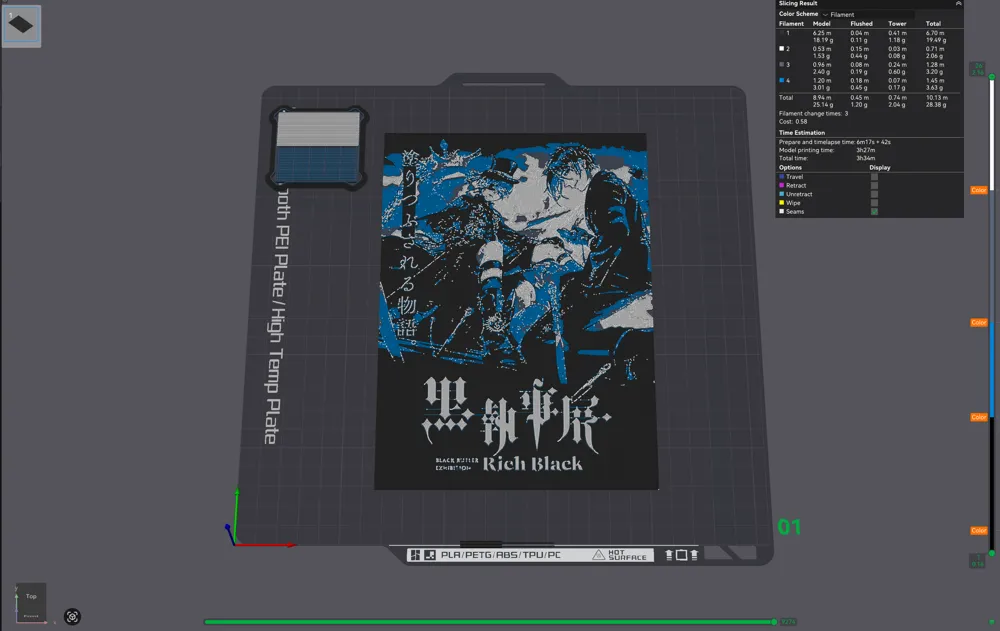This screenshot has height=631, width=1000.
Task: Click Filament change times: 3 text
Action: [x=813, y=114]
